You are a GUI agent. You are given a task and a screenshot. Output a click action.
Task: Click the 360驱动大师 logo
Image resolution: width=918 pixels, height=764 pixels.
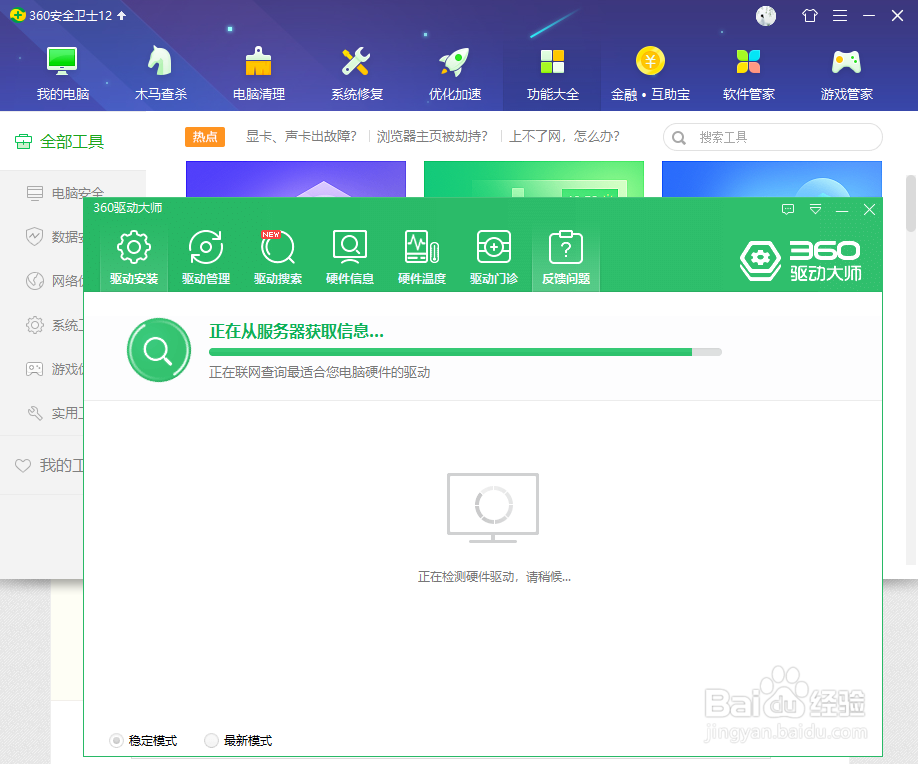click(800, 261)
